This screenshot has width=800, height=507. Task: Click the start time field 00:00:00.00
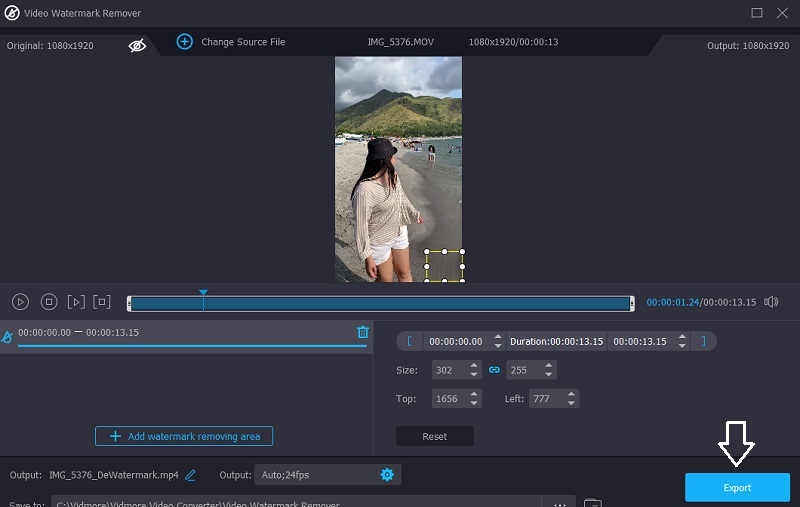click(x=456, y=341)
